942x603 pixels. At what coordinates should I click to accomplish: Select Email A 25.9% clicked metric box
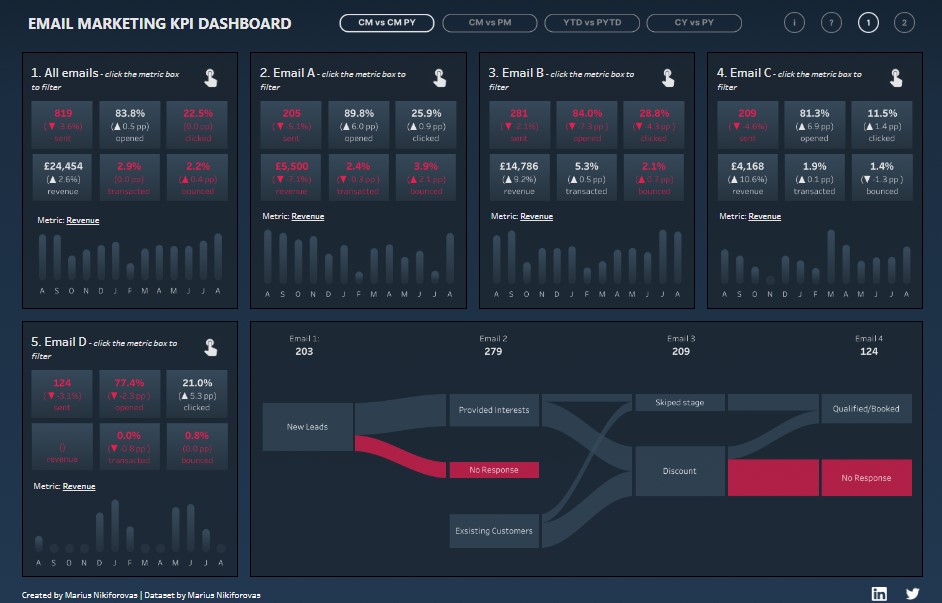[426, 125]
